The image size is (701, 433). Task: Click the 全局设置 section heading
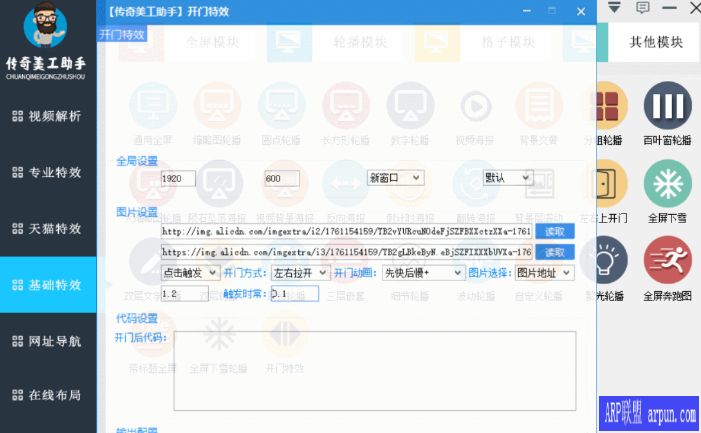[x=137, y=161]
